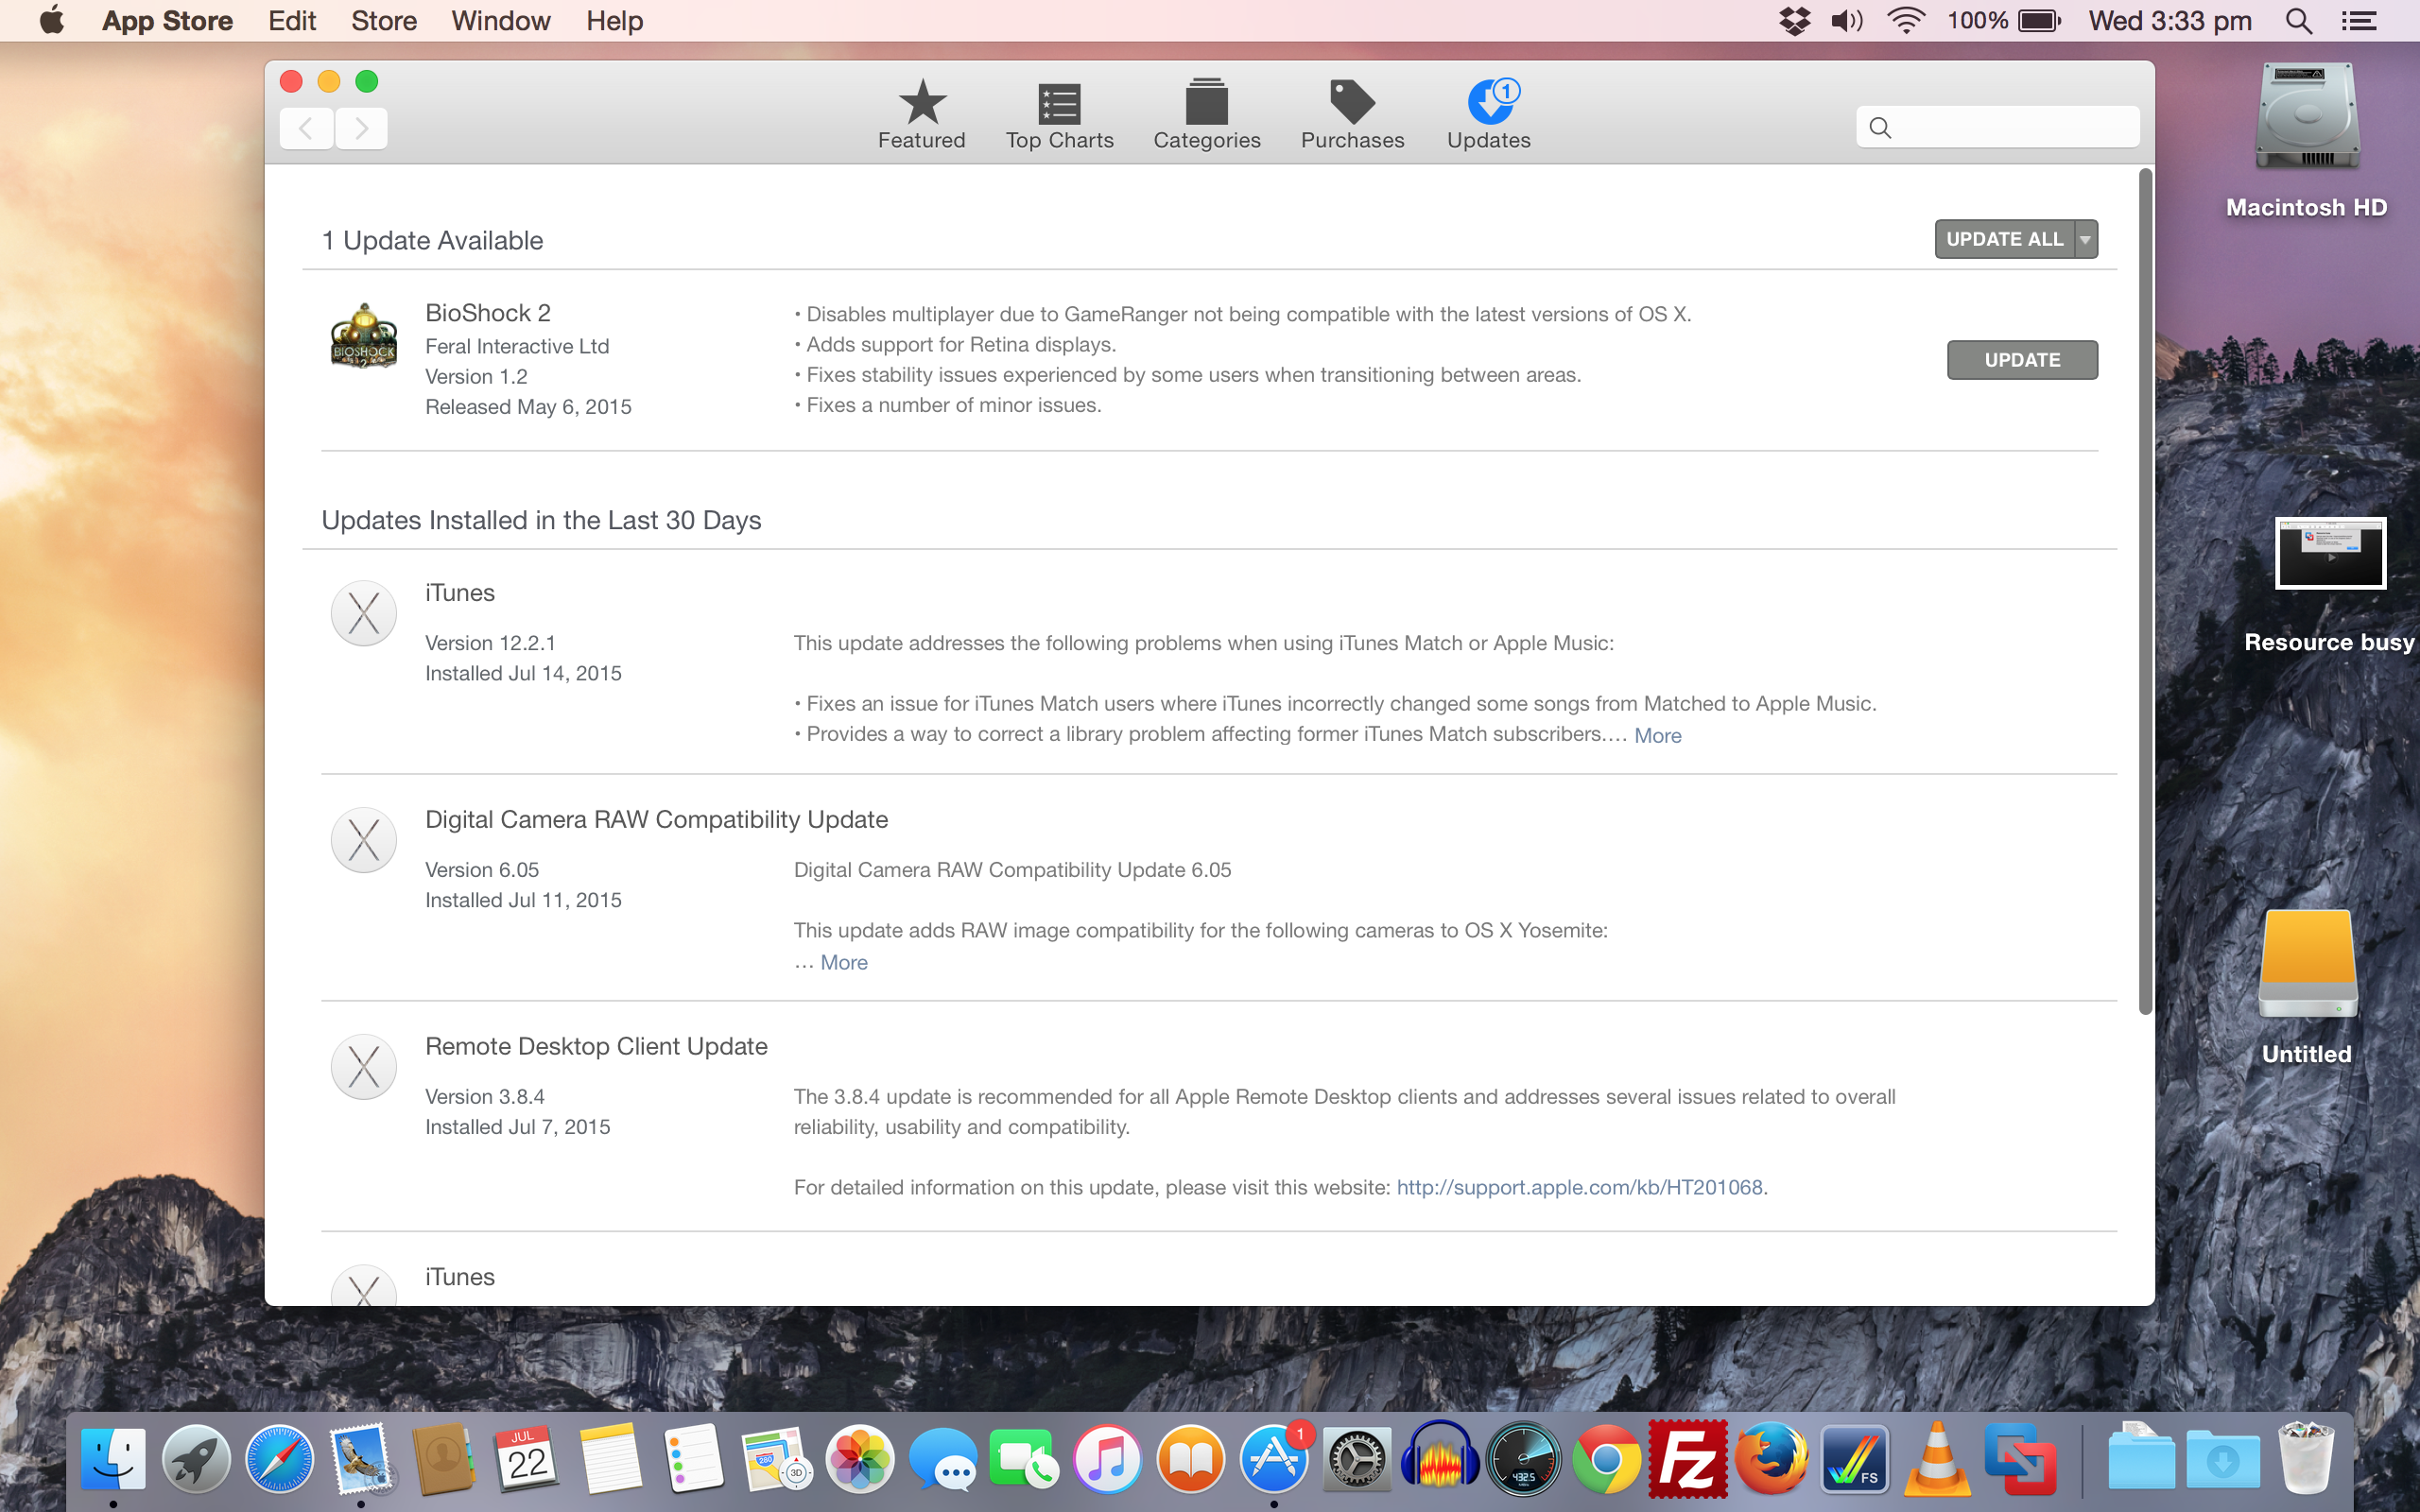Open Notification Center
This screenshot has height=1512, width=2420.
pos(2359,20)
